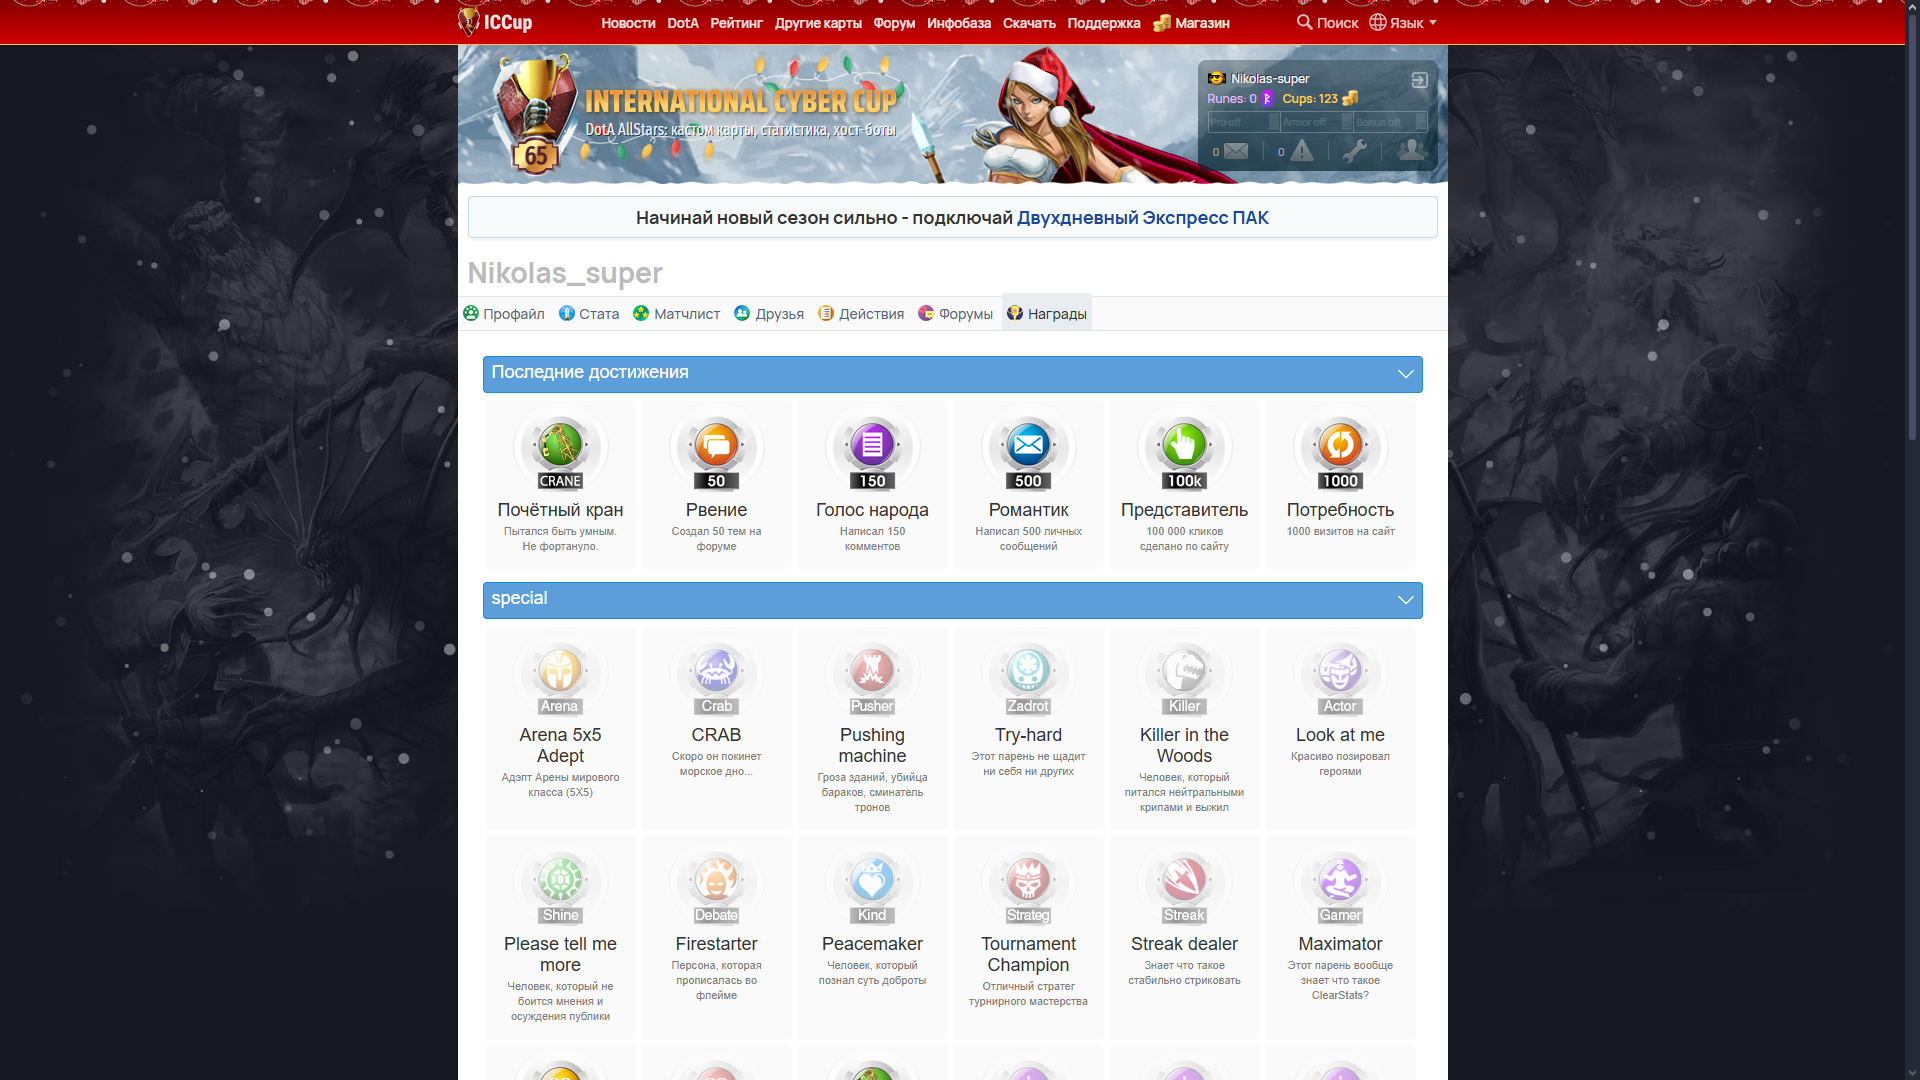Click the Поиск search button
Viewport: 1920px width, 1080px height.
coord(1327,22)
